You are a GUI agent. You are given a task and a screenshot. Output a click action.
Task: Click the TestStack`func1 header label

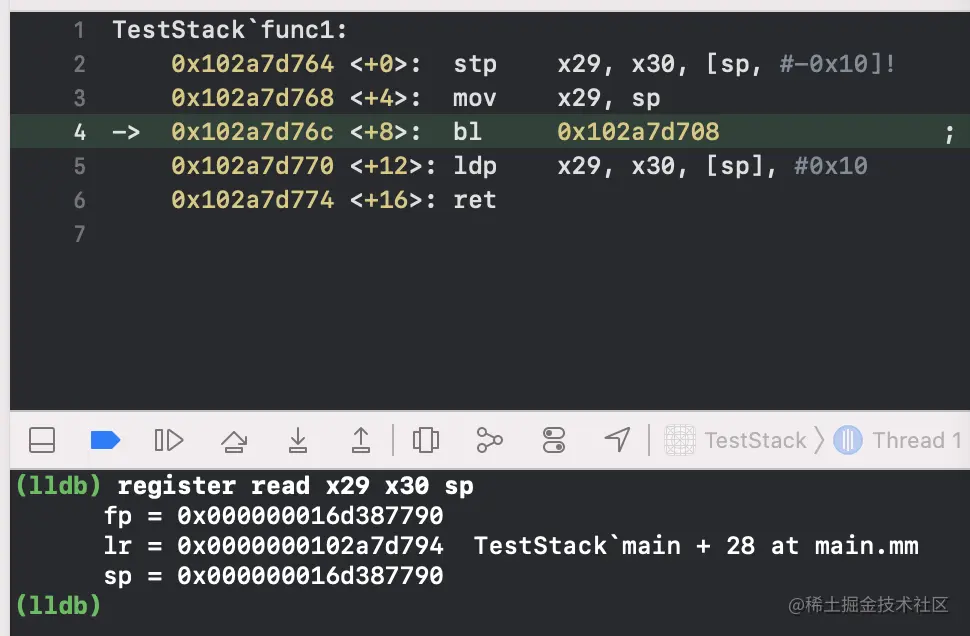230,30
